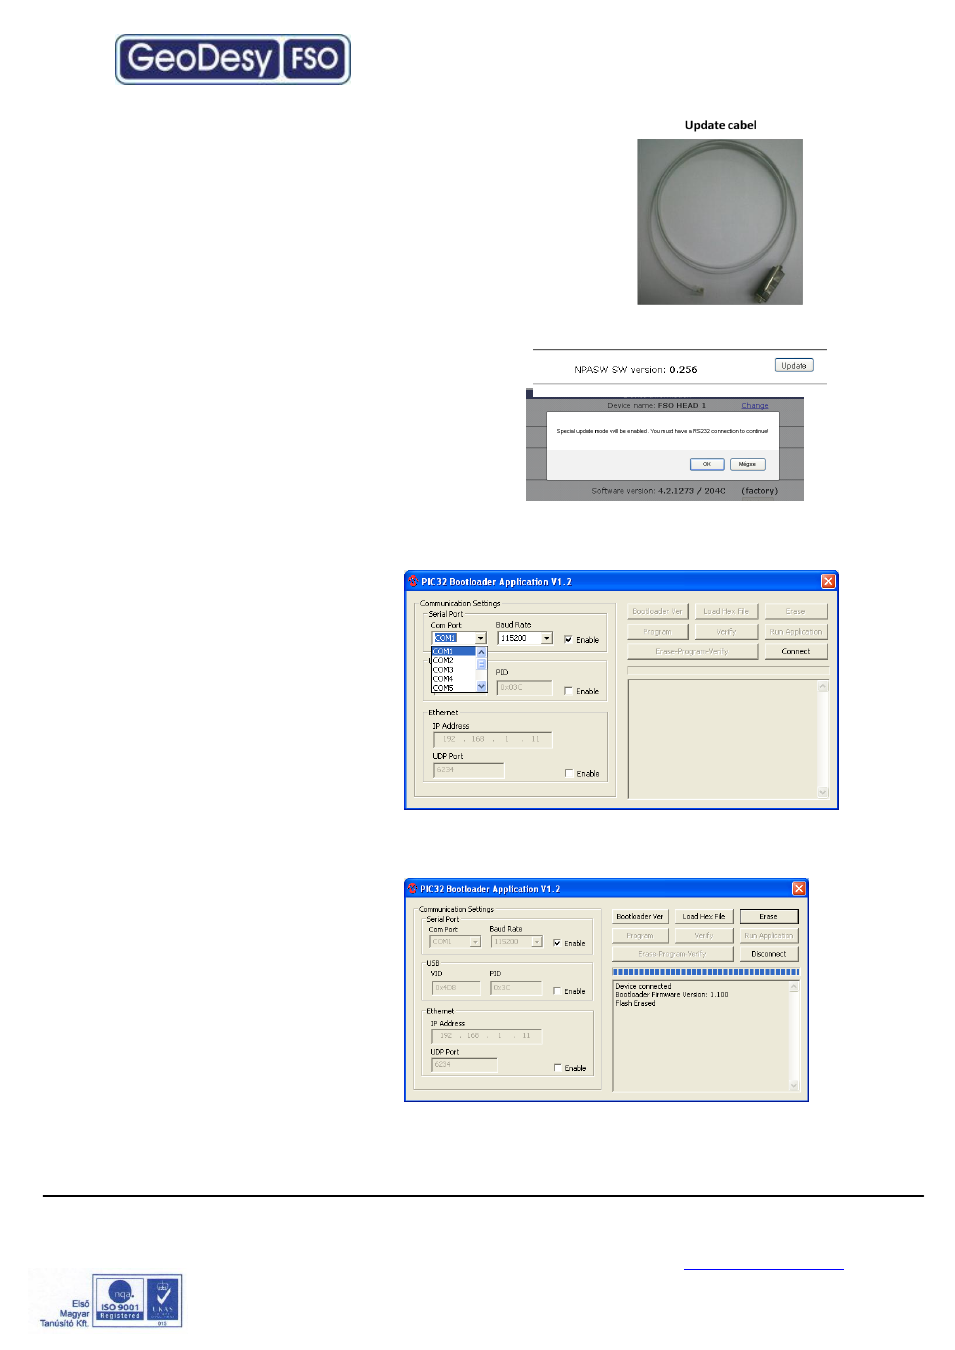
Task: Open the Com Port combo arrow in the disconnected Bootloader window
Action: tap(481, 638)
